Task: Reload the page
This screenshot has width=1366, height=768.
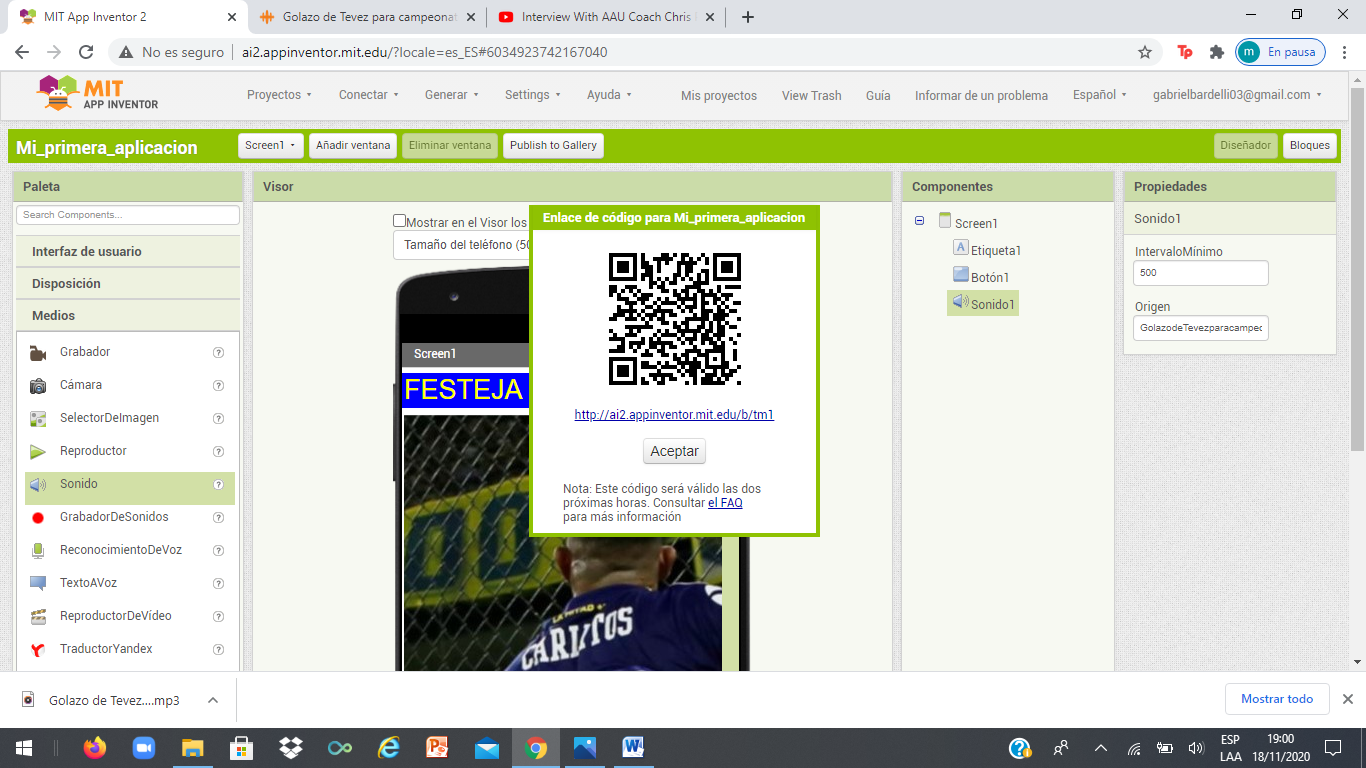Action: tap(86, 52)
